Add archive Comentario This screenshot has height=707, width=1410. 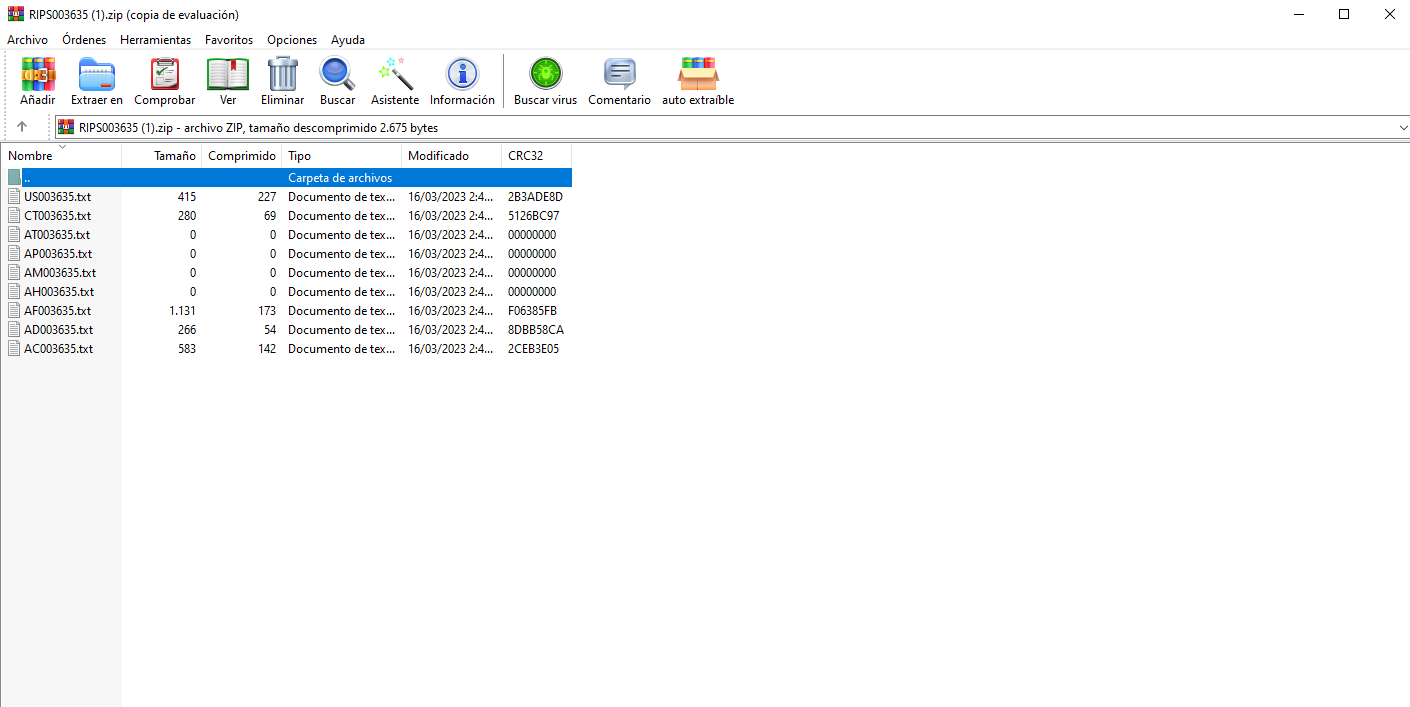coord(619,81)
